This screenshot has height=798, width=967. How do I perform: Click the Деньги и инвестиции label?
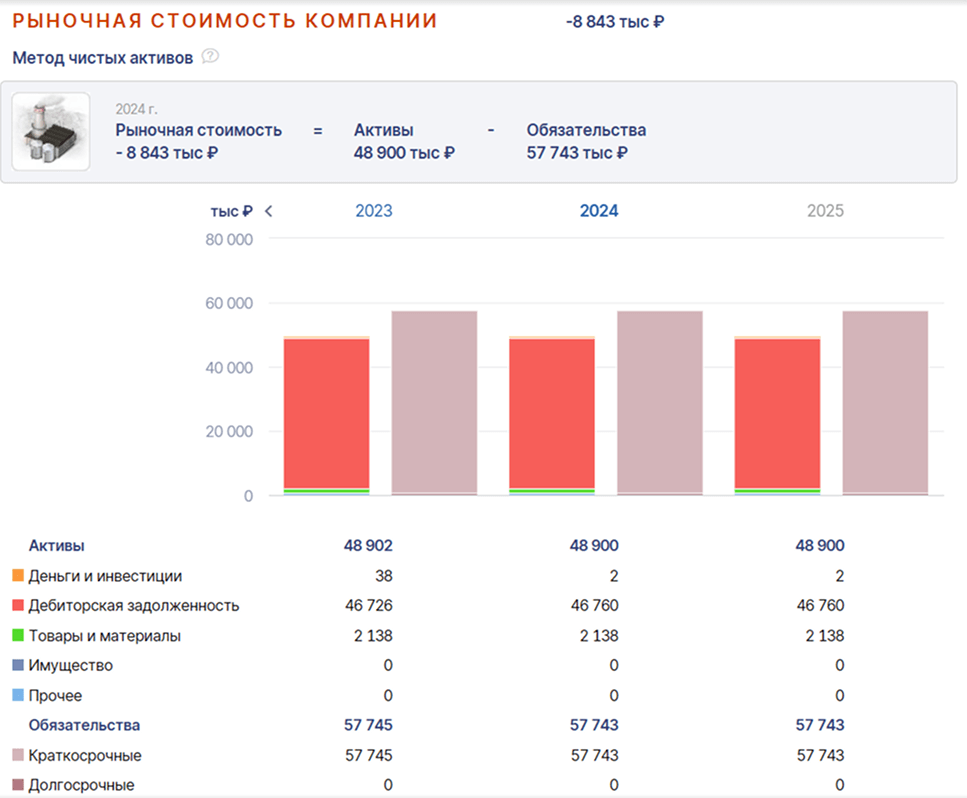[105, 576]
